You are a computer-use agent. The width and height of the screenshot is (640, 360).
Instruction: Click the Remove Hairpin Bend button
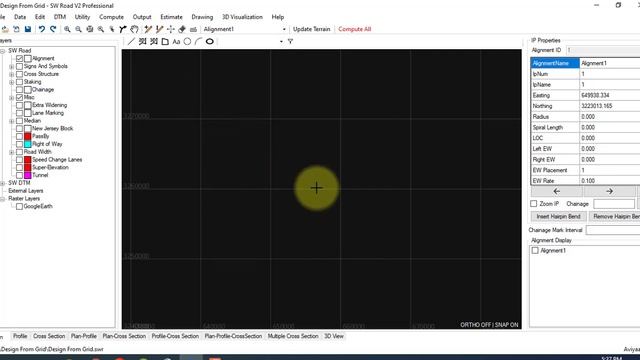[614, 216]
